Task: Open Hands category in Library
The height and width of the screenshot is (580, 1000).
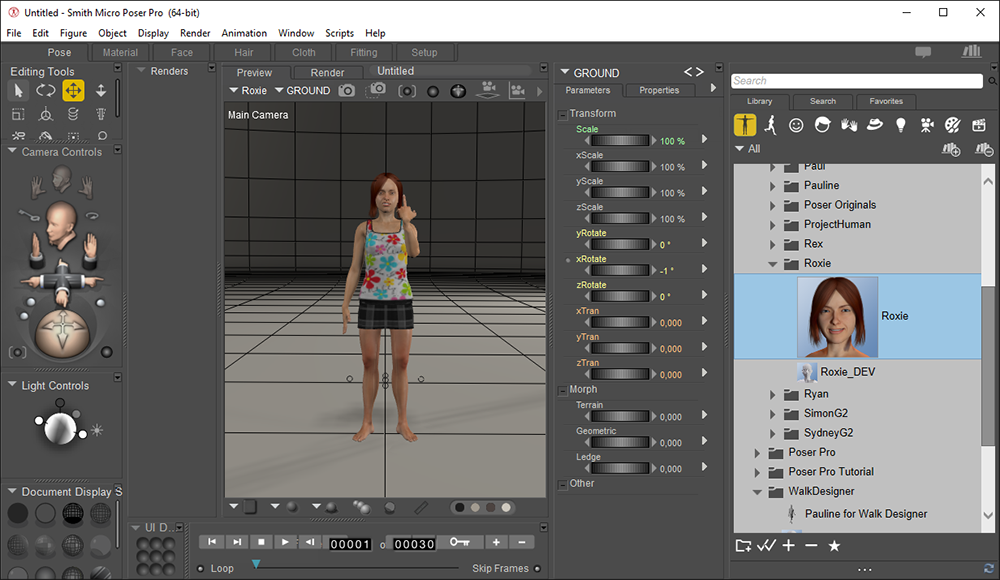Action: pyautogui.click(x=849, y=125)
